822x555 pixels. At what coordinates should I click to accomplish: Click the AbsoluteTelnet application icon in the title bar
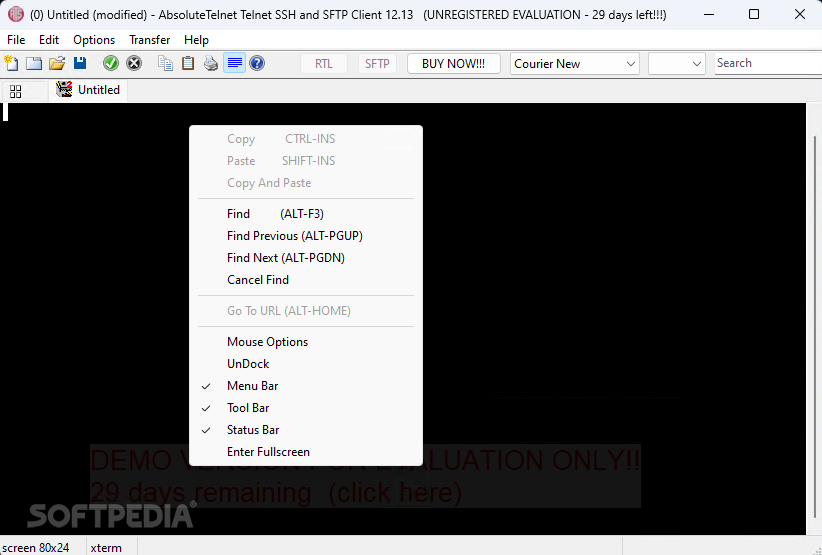click(x=15, y=14)
